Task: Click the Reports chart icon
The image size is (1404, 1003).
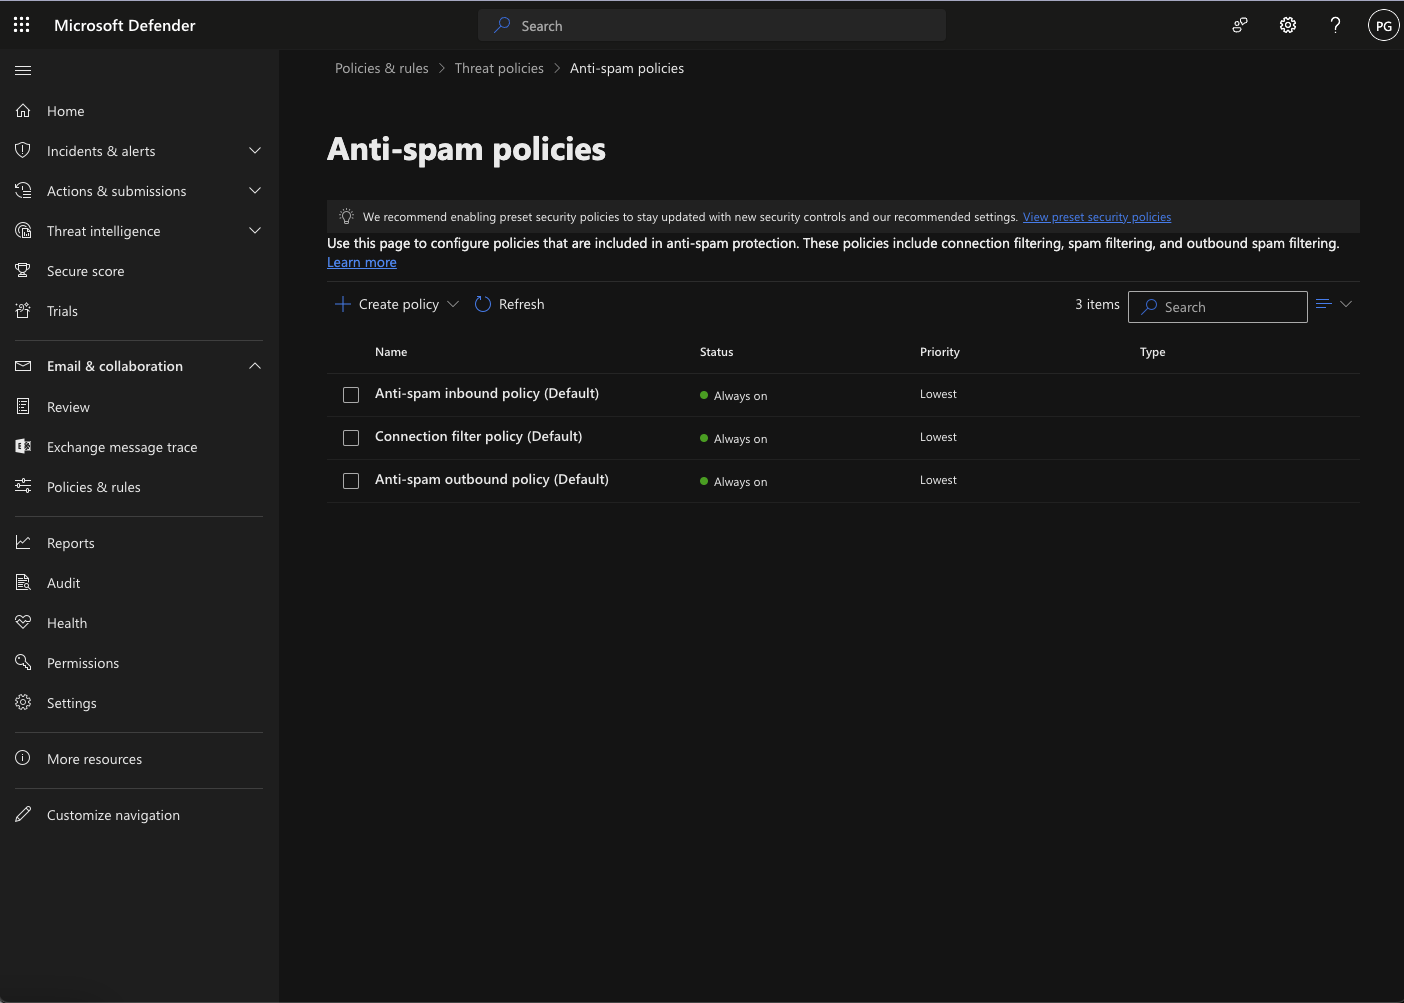Action: pyautogui.click(x=23, y=543)
